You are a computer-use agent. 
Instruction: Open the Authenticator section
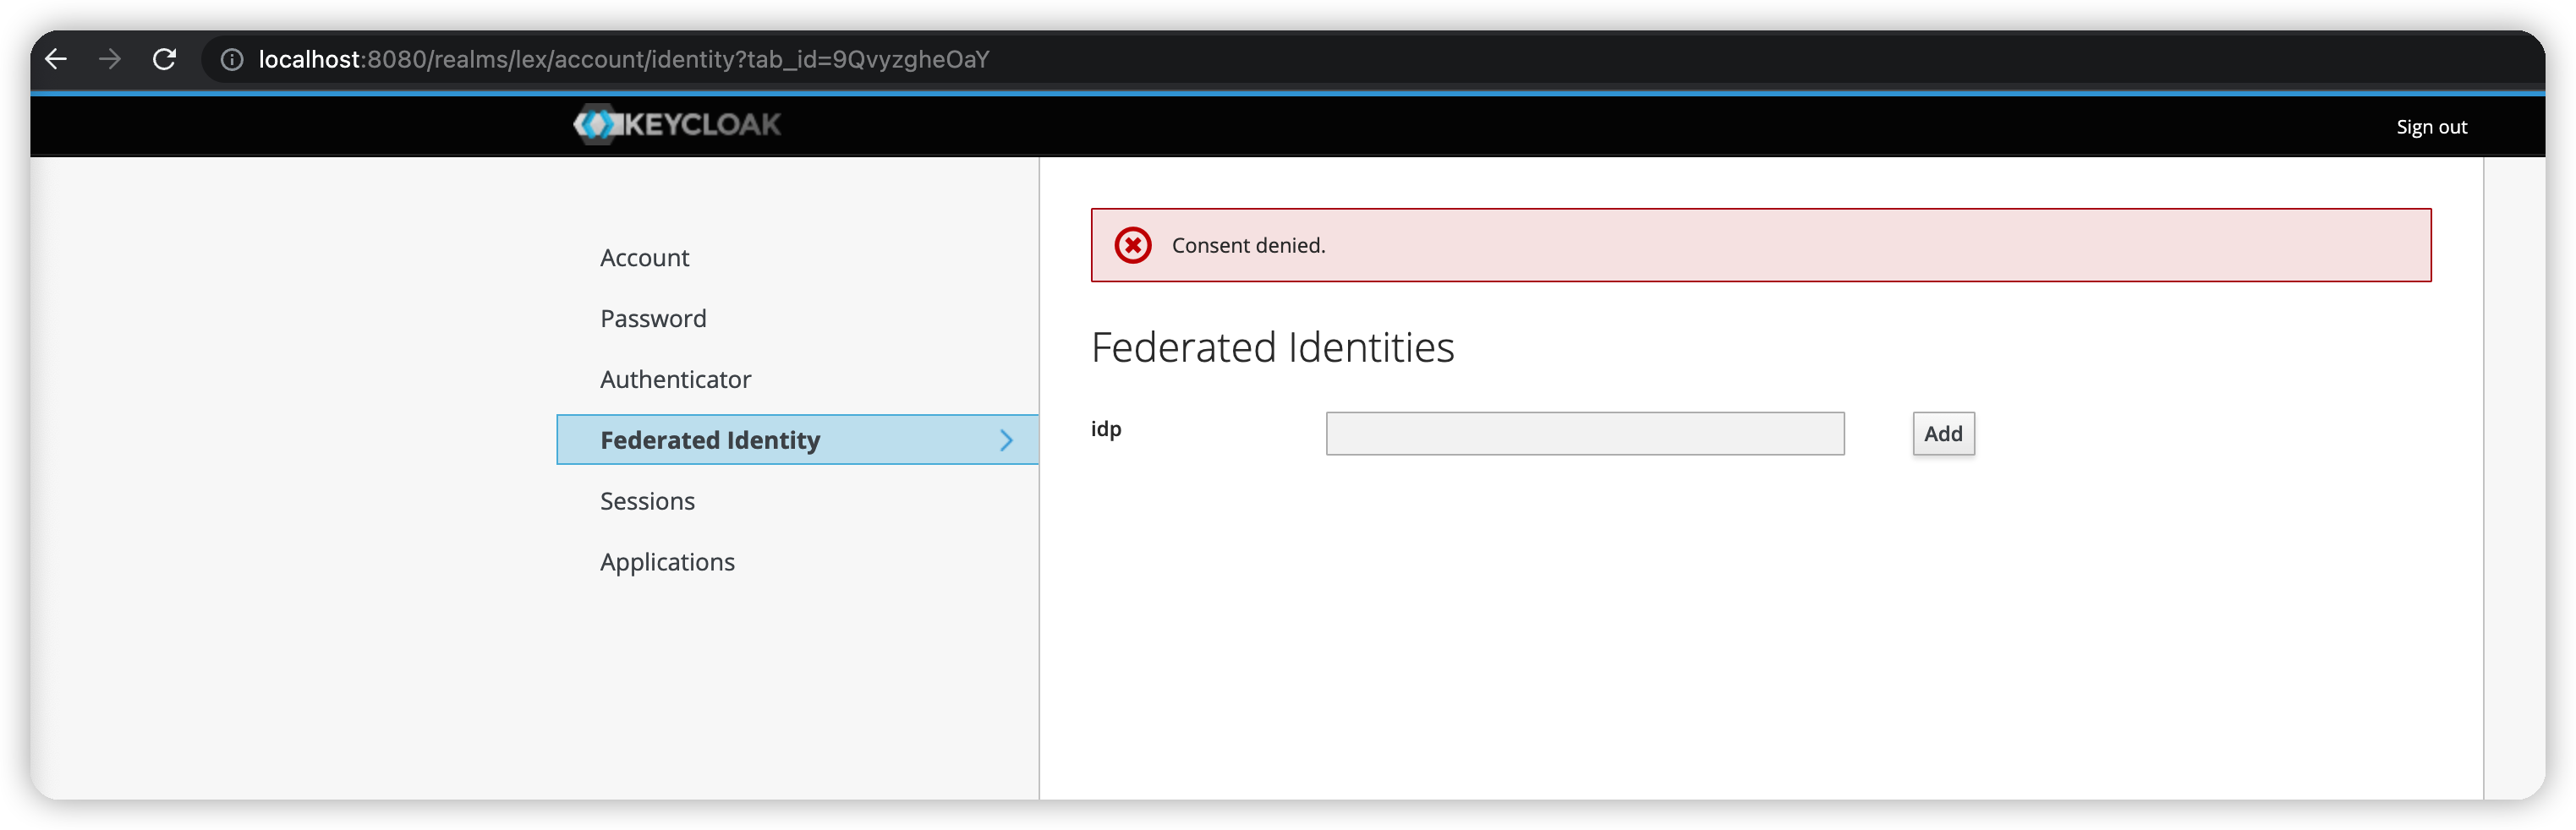pyautogui.click(x=676, y=379)
